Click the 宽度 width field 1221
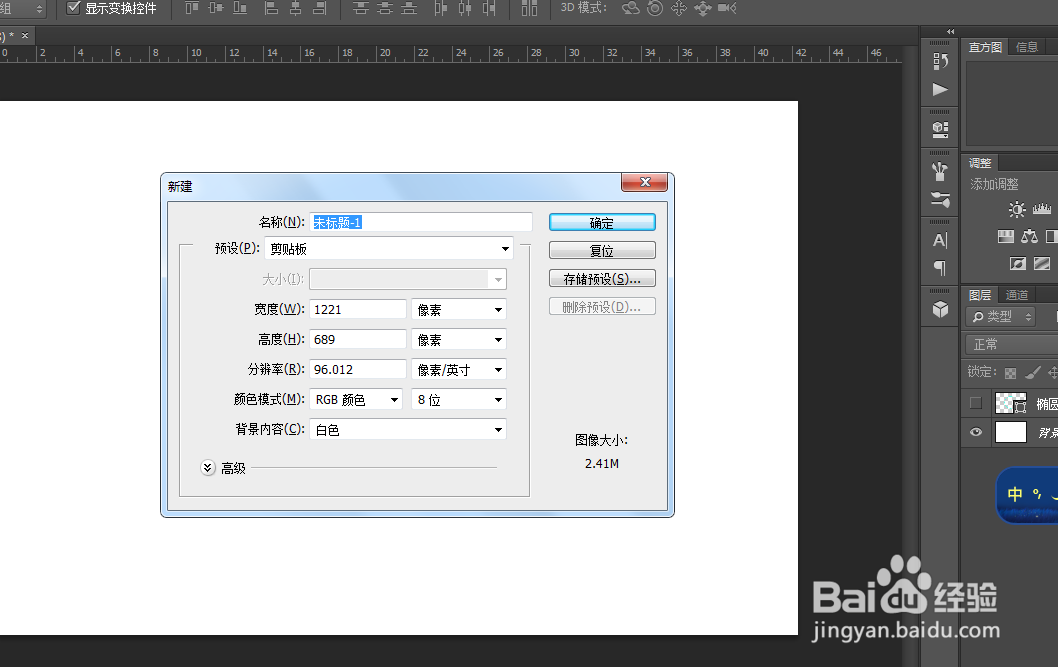Viewport: 1058px width, 667px height. [358, 310]
